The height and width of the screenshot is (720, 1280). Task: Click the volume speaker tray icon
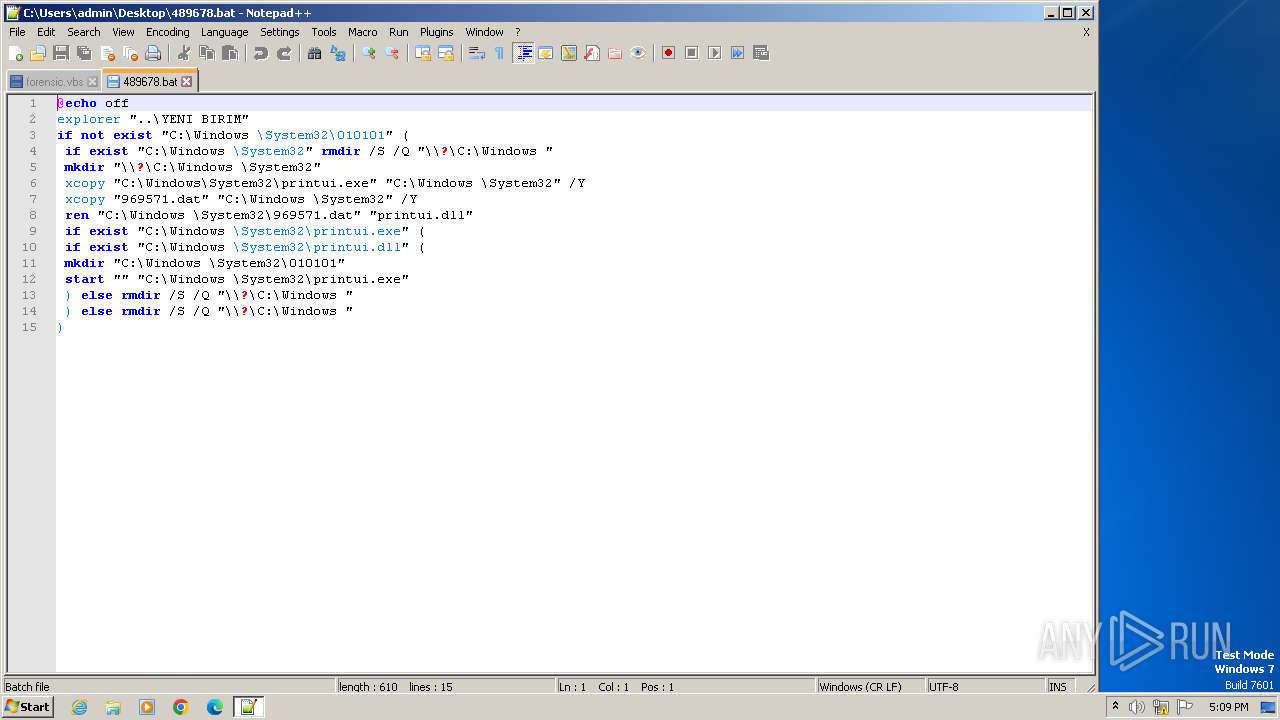point(1137,707)
